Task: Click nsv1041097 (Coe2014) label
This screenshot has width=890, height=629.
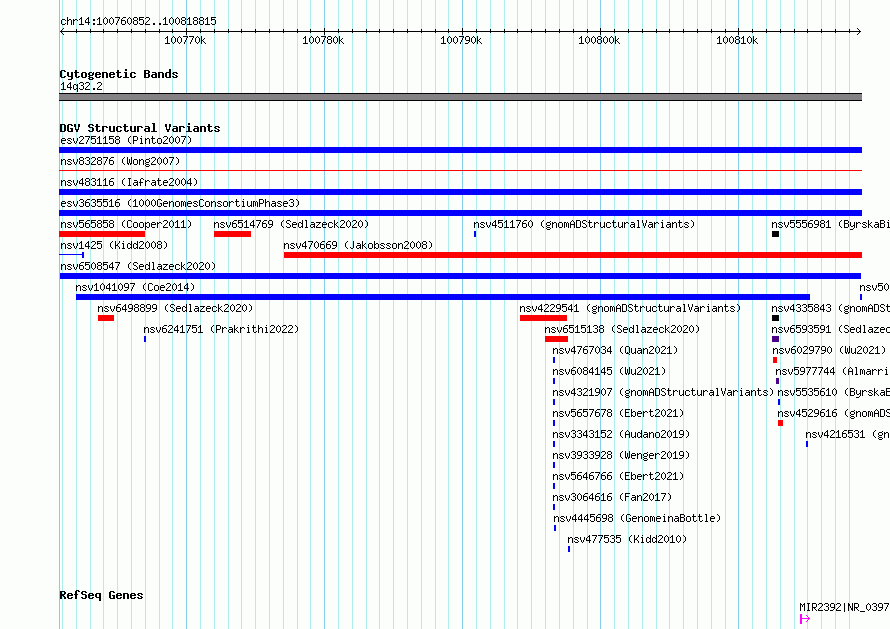Action: pyautogui.click(x=135, y=287)
